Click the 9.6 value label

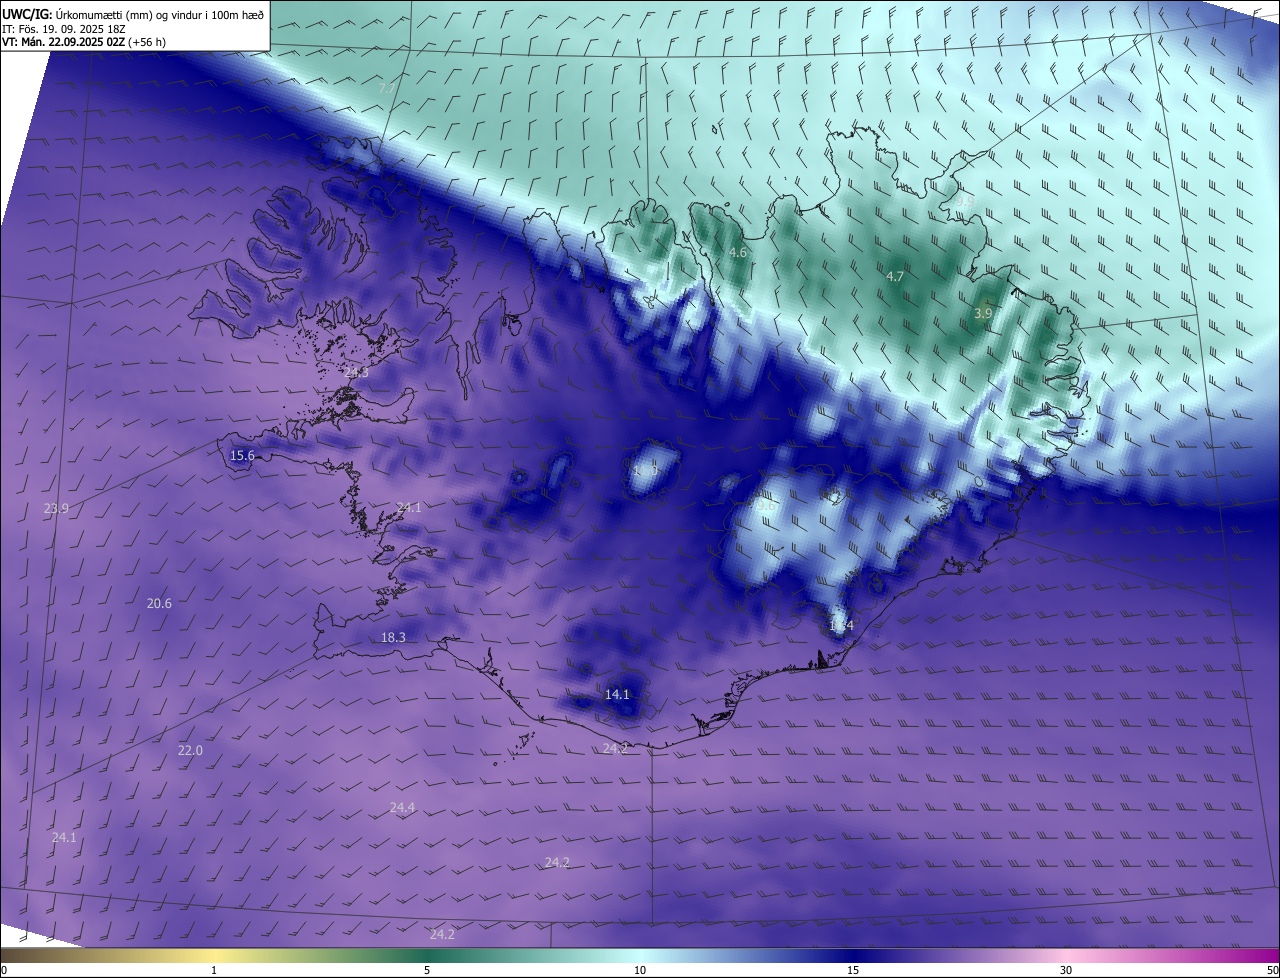click(x=766, y=506)
